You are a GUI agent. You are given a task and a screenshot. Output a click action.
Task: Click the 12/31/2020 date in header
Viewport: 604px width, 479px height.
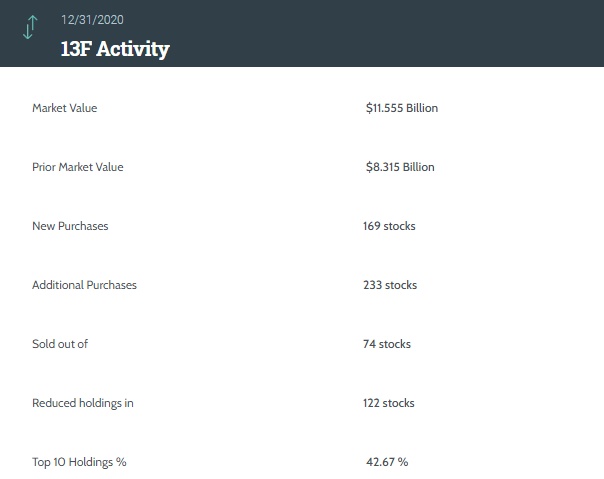pyautogui.click(x=92, y=20)
